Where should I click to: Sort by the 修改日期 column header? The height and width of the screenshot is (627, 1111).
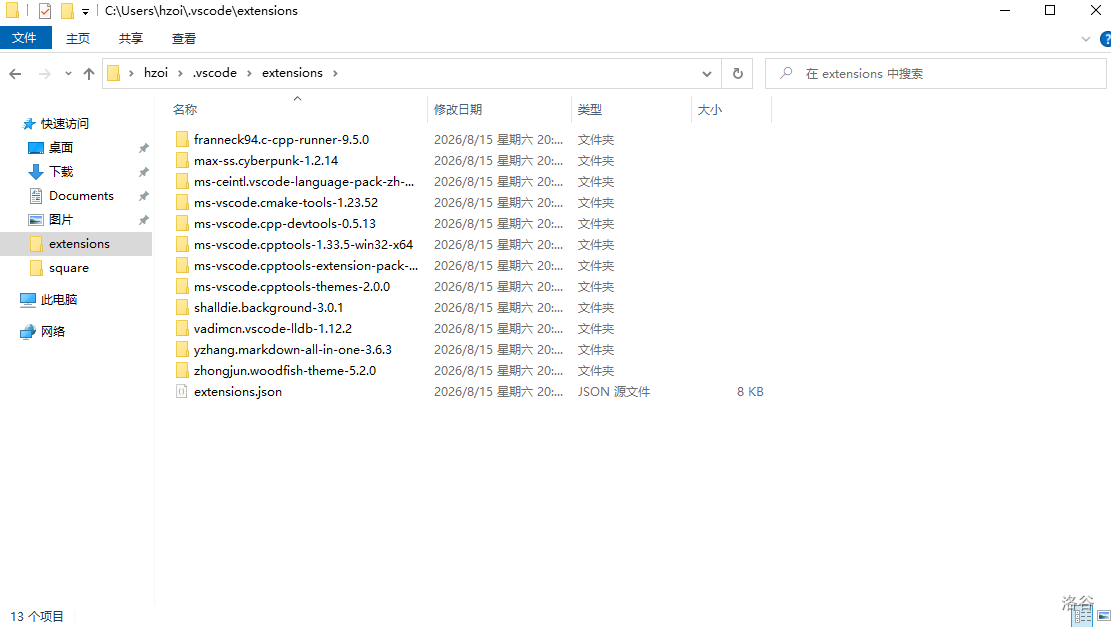[x=458, y=110]
